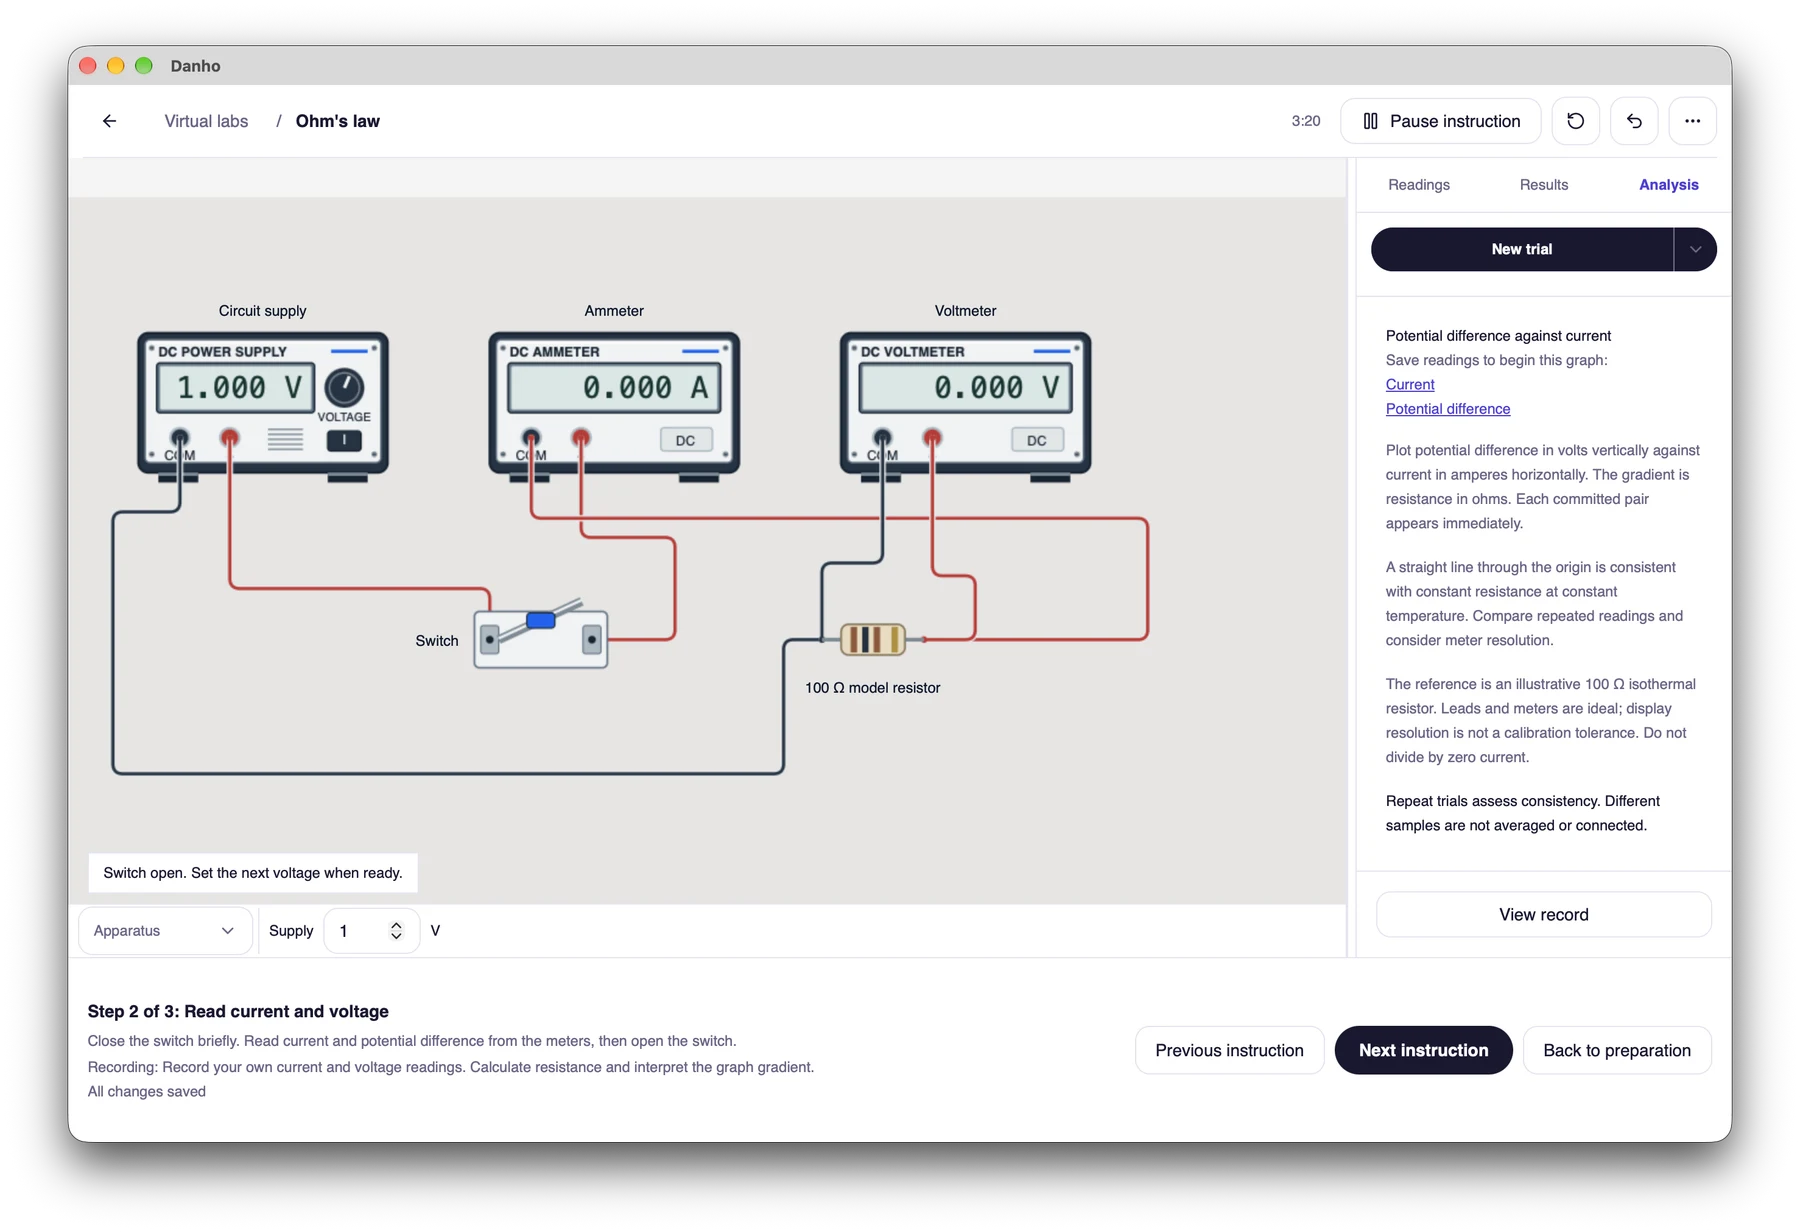Advance with Next instruction button

pos(1423,1050)
